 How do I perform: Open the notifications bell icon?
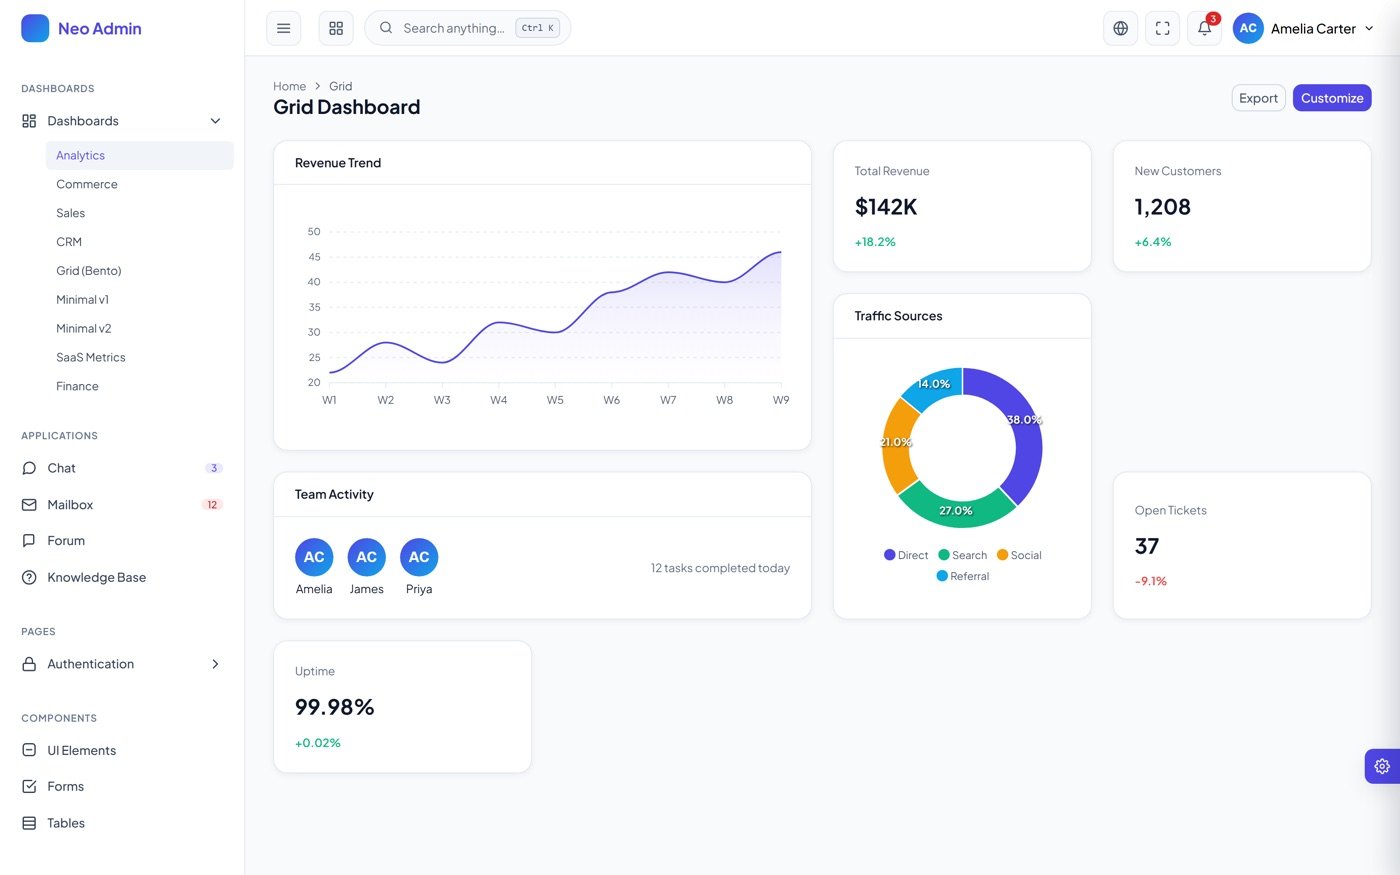pyautogui.click(x=1205, y=28)
